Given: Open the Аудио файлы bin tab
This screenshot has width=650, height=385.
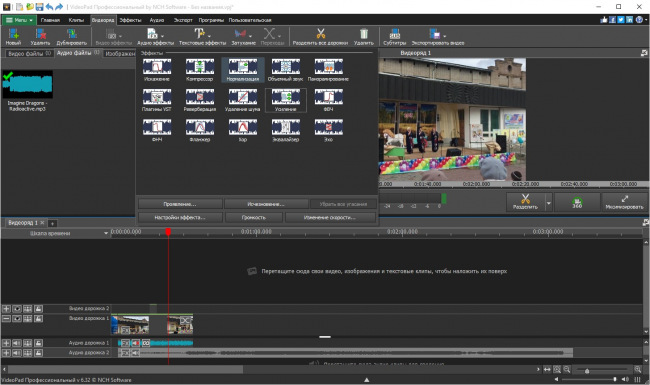Looking at the screenshot, I should pyautogui.click(x=78, y=53).
